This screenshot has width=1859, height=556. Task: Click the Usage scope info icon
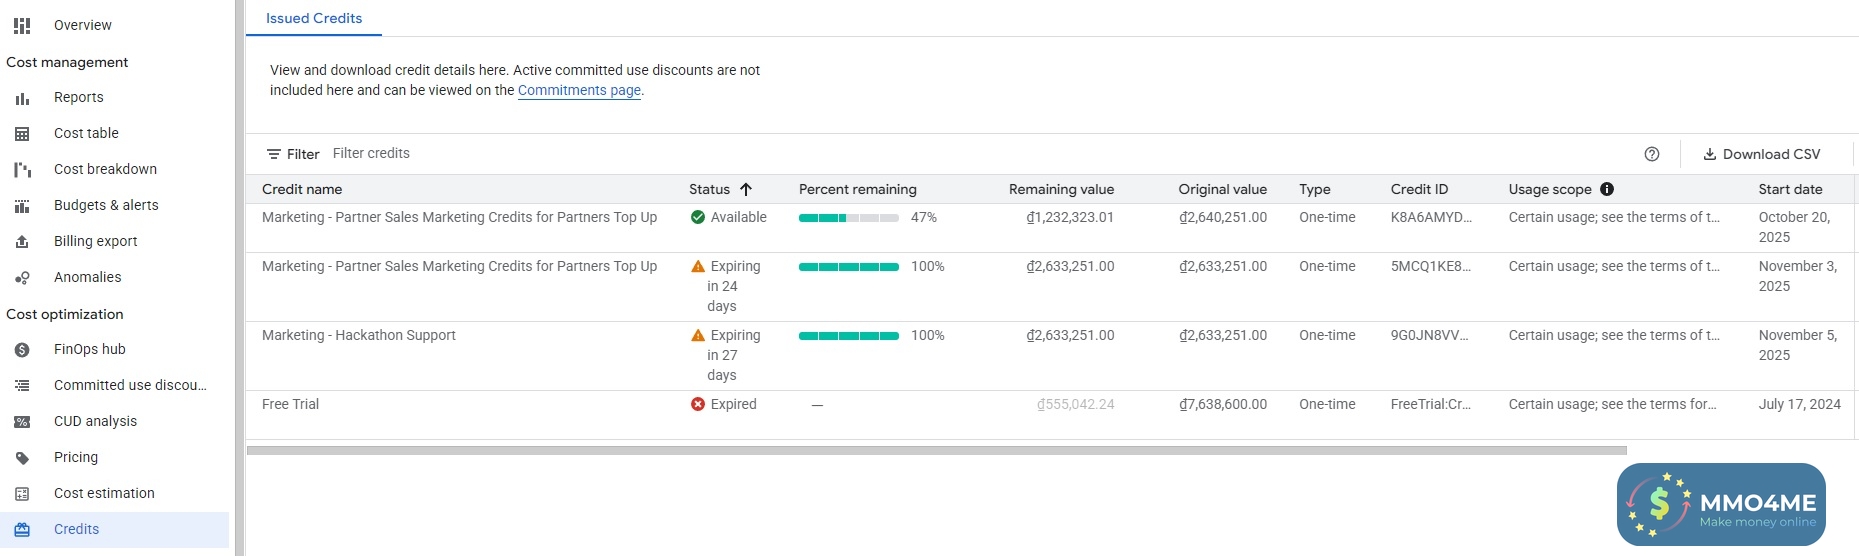[x=1607, y=189]
